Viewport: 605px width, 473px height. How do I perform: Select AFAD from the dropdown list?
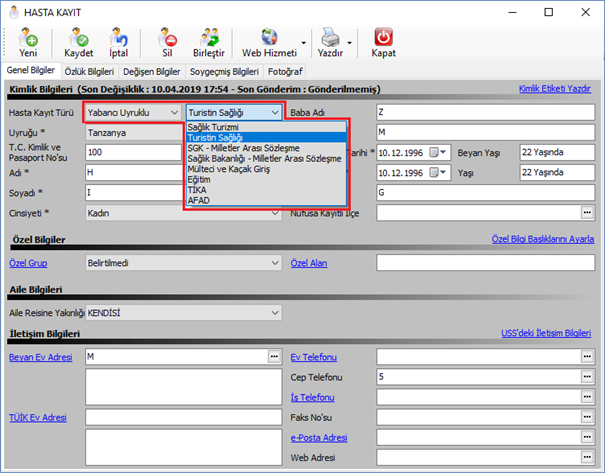[x=266, y=200]
